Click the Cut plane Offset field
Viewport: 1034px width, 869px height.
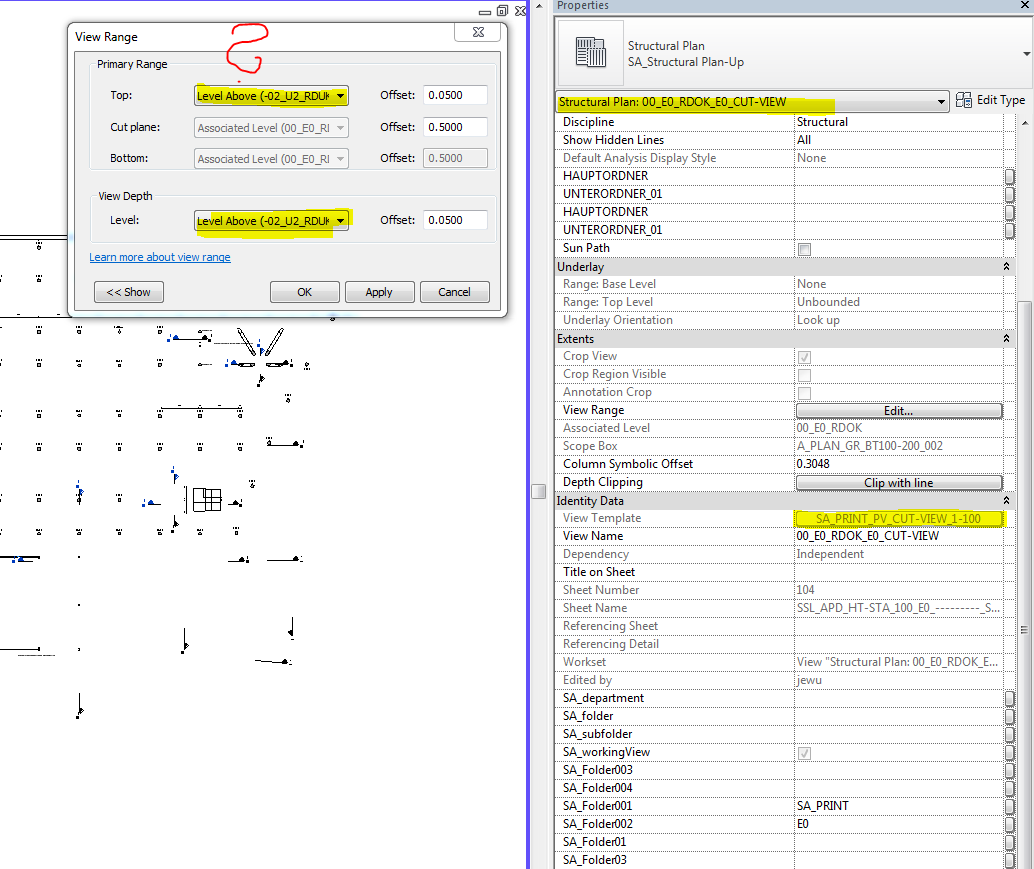(455, 127)
